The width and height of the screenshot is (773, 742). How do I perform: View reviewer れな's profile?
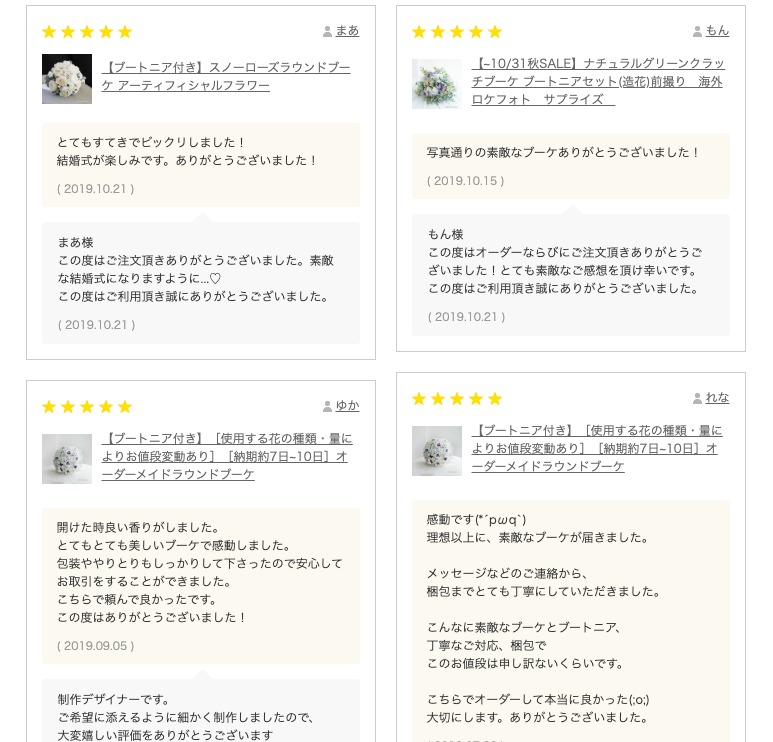tap(717, 398)
